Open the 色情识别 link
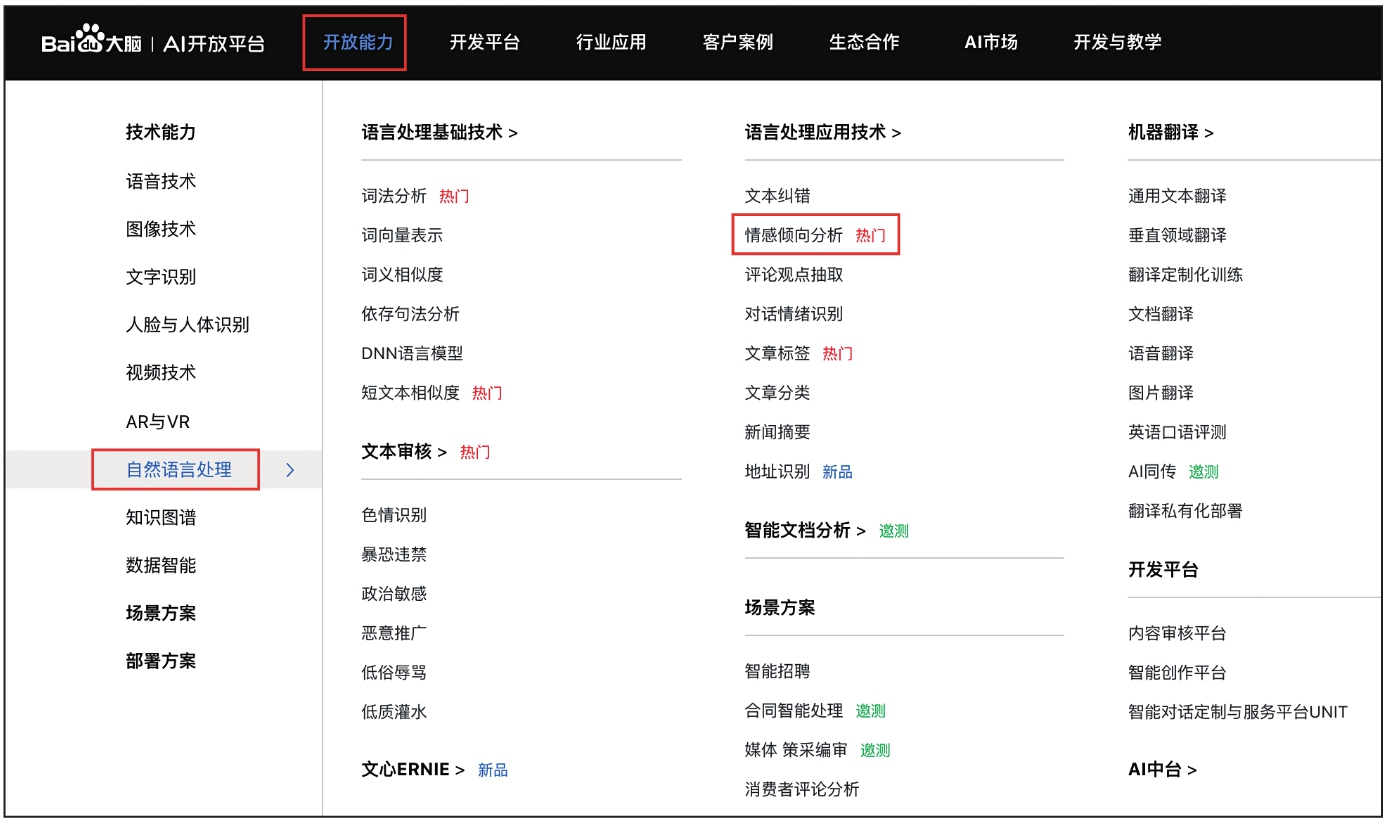Image resolution: width=1385 pixels, height=823 pixels. tap(394, 515)
